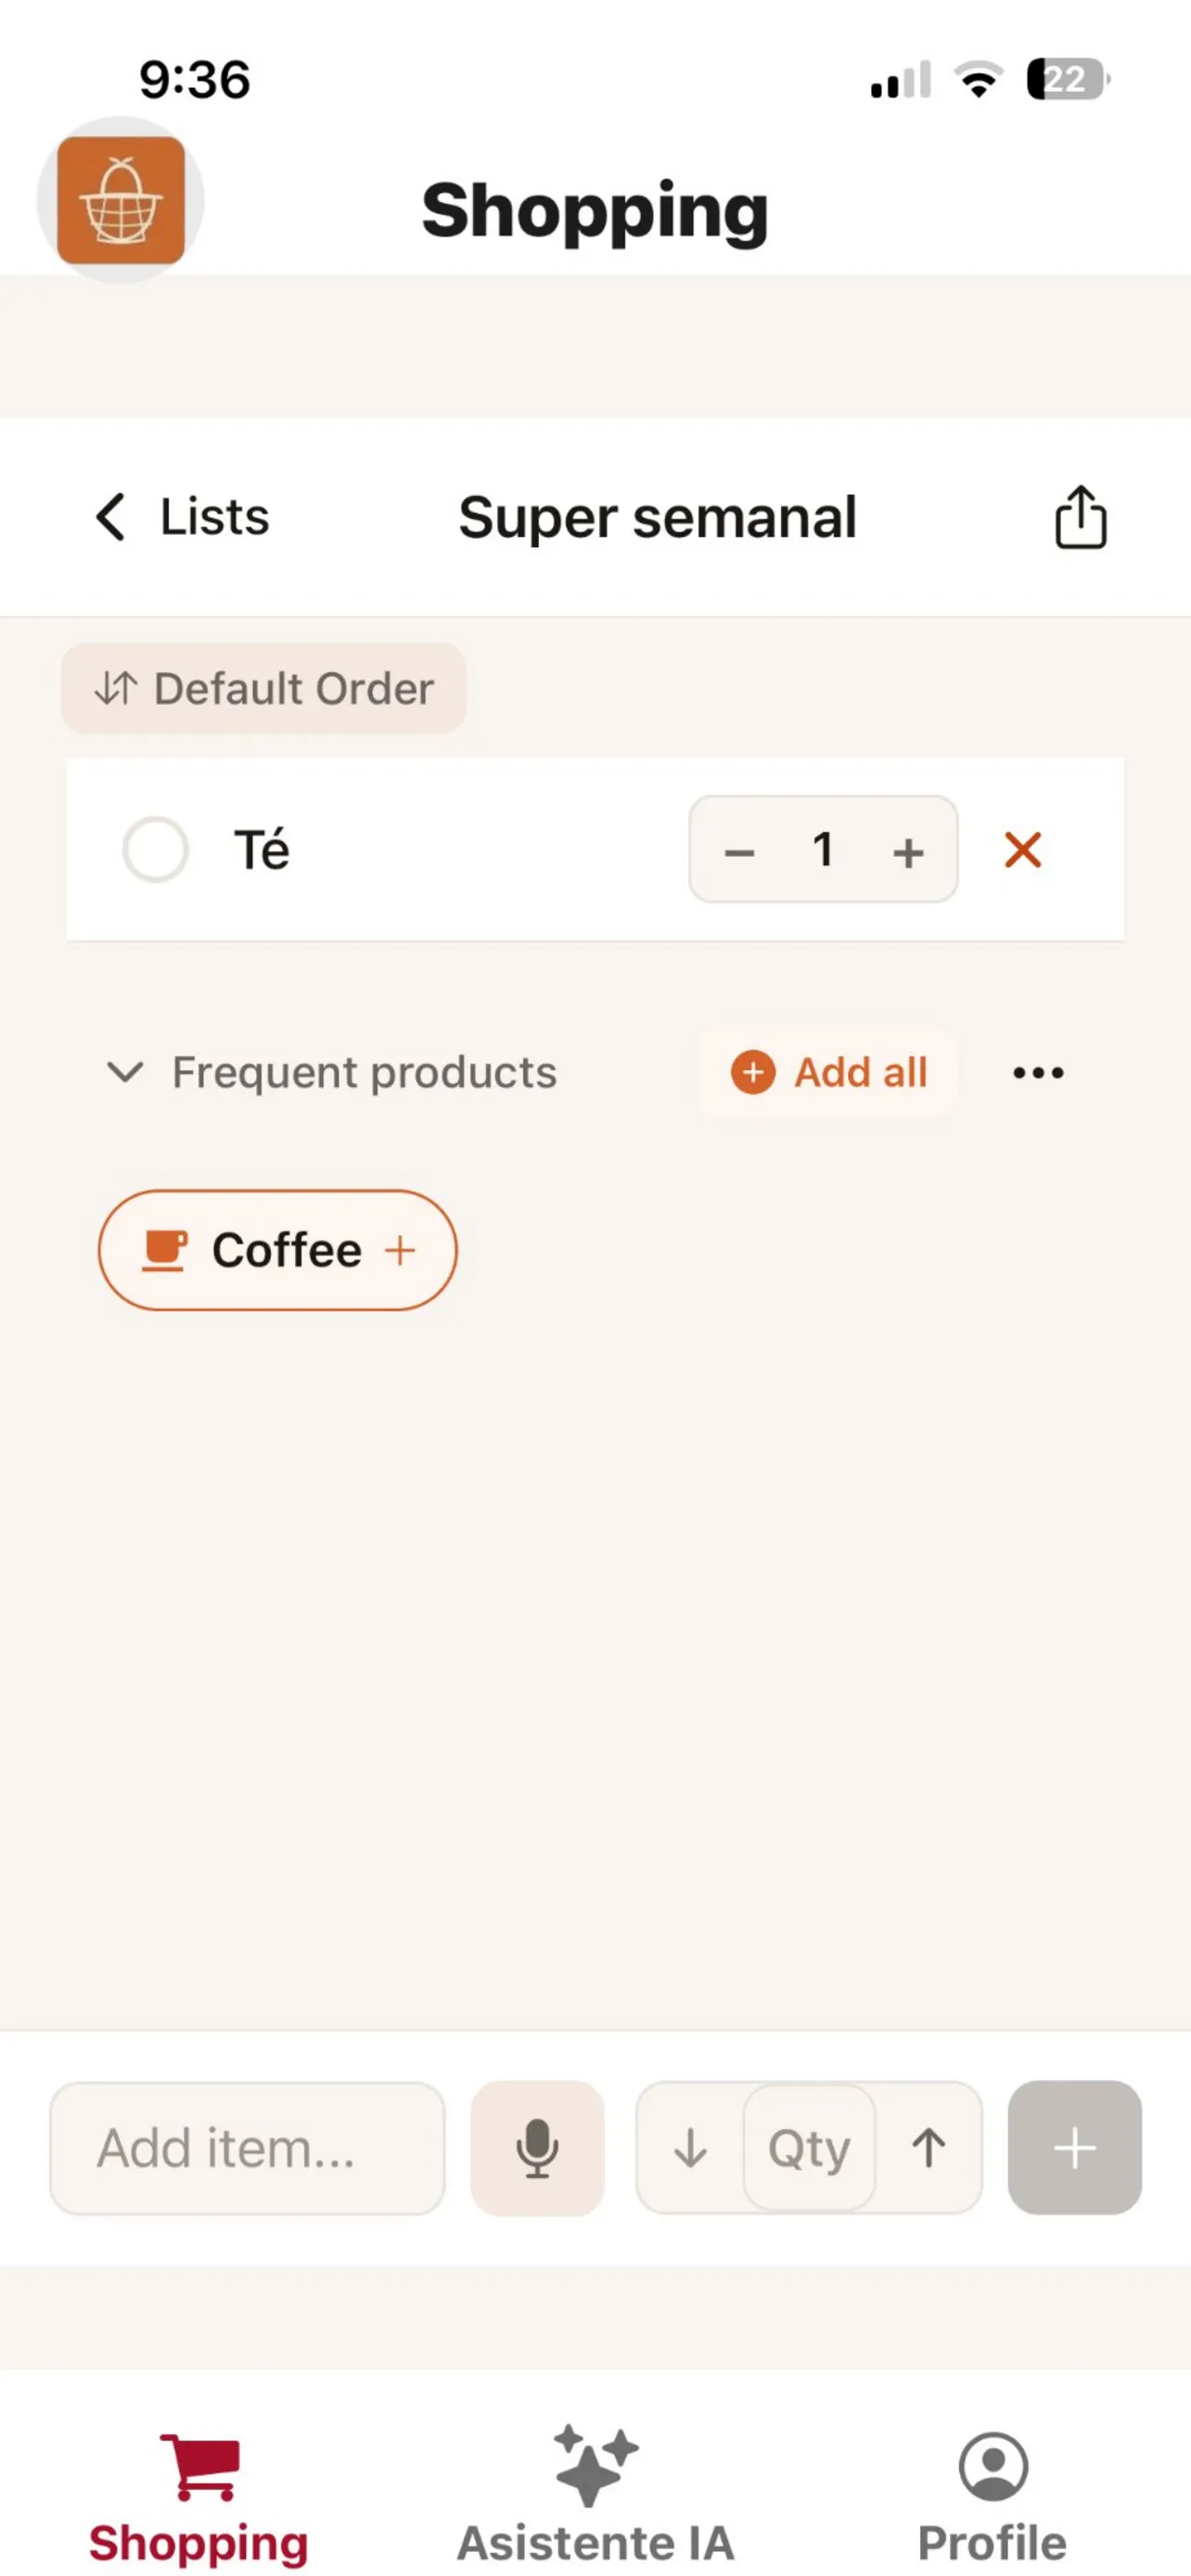
Task: Add Coffee from frequent products
Action: tap(278, 1250)
